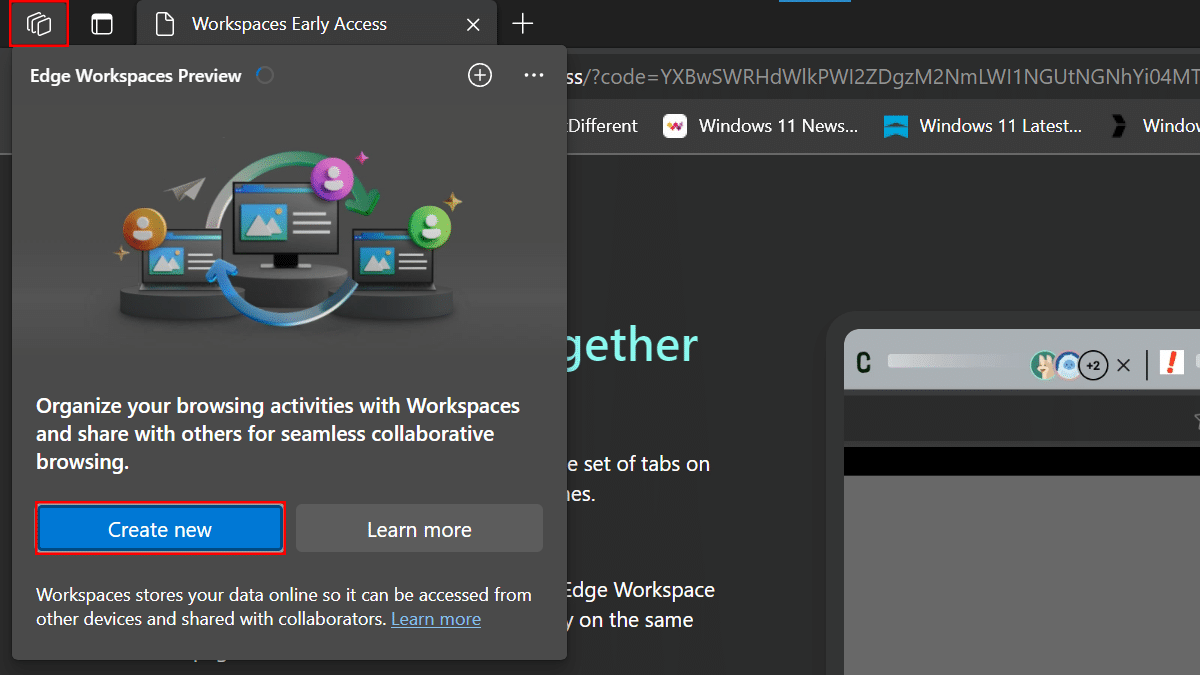Open the tab actions menu icon

pos(102,24)
